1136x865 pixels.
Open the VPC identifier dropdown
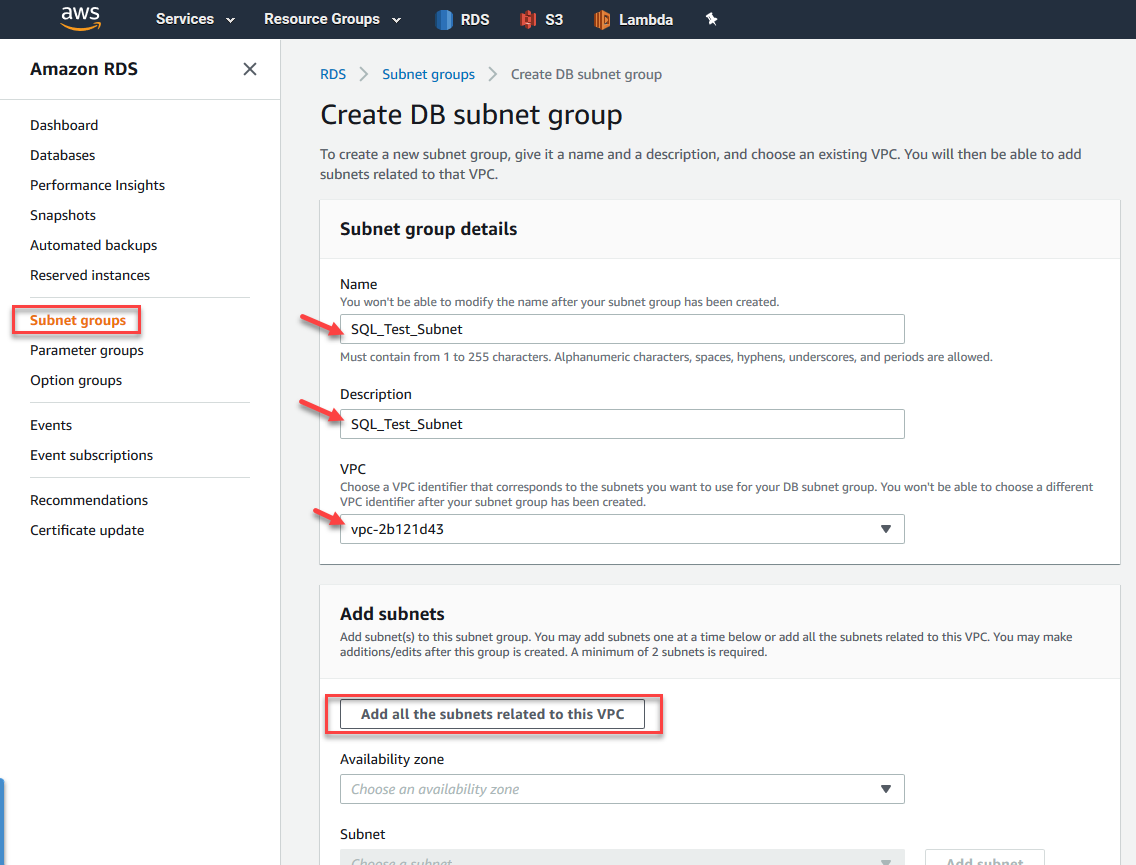click(x=622, y=529)
